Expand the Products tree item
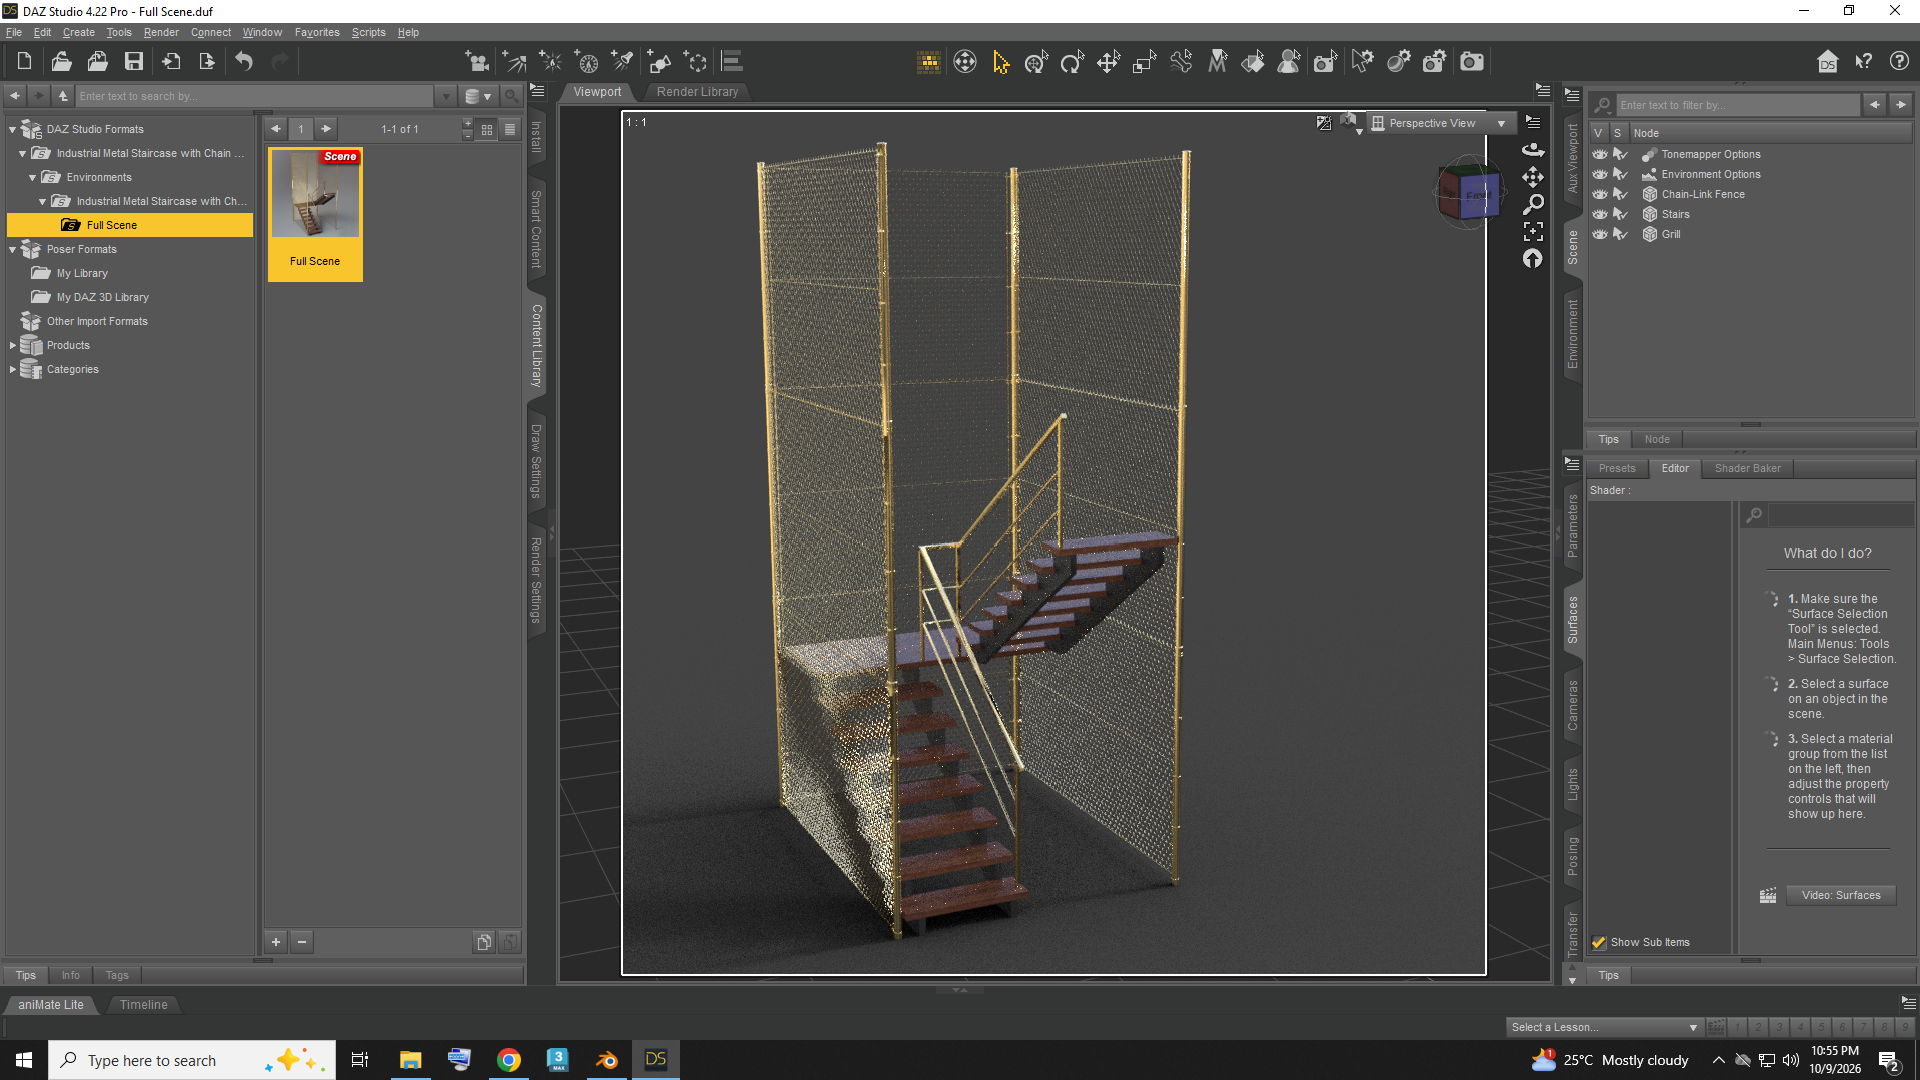The height and width of the screenshot is (1080, 1920). 12,345
